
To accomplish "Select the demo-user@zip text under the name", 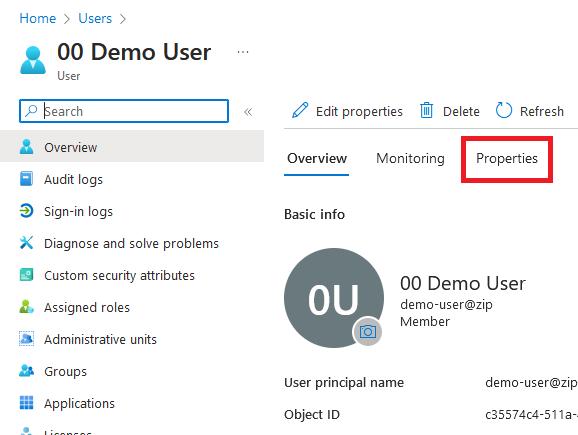I will tap(446, 305).
